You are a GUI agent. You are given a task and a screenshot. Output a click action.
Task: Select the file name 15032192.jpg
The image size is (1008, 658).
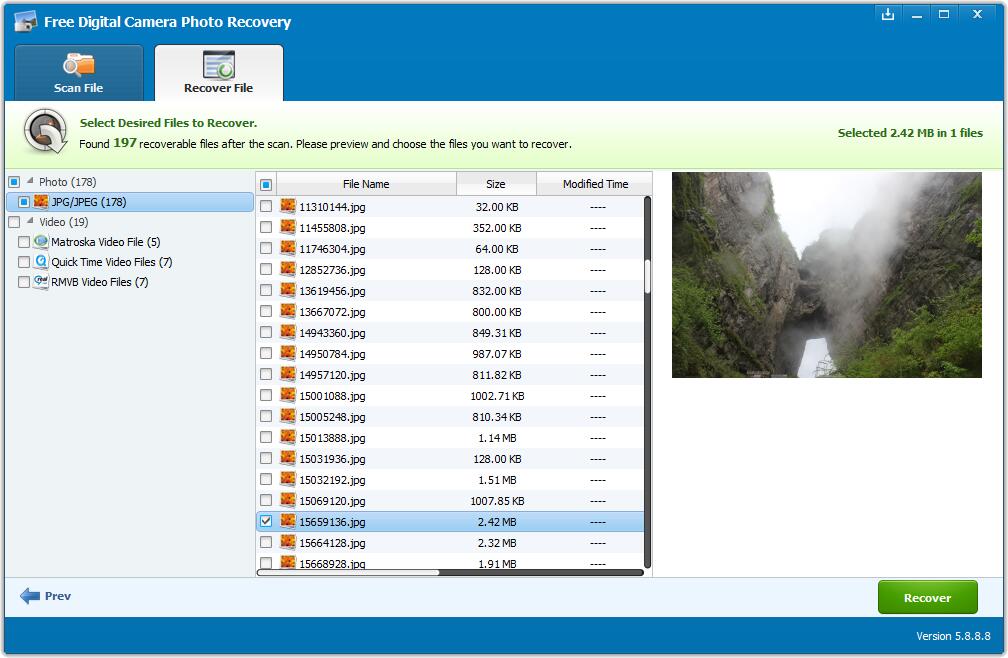pos(332,480)
